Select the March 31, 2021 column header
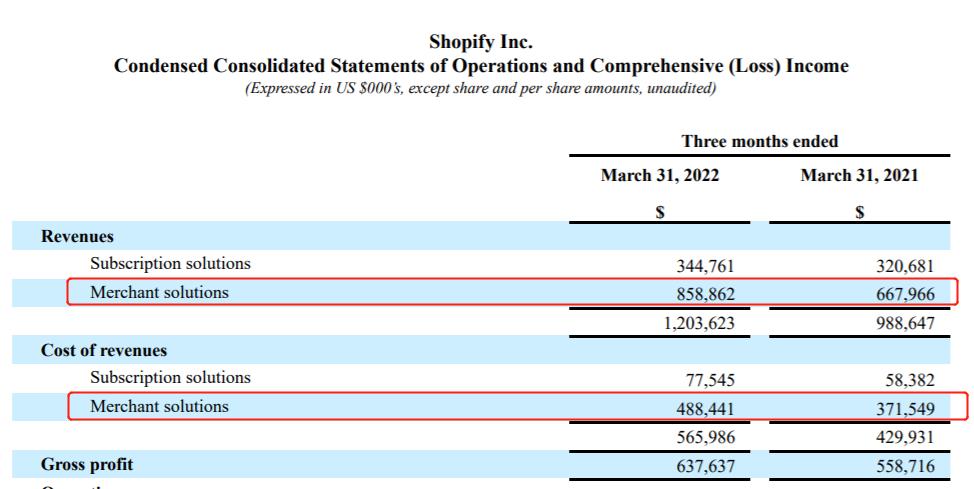Viewport: 974px width, 489px height. coord(859,176)
